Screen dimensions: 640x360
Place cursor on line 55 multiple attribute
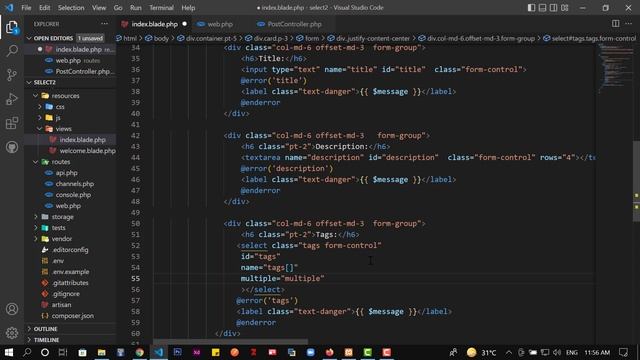(282, 278)
